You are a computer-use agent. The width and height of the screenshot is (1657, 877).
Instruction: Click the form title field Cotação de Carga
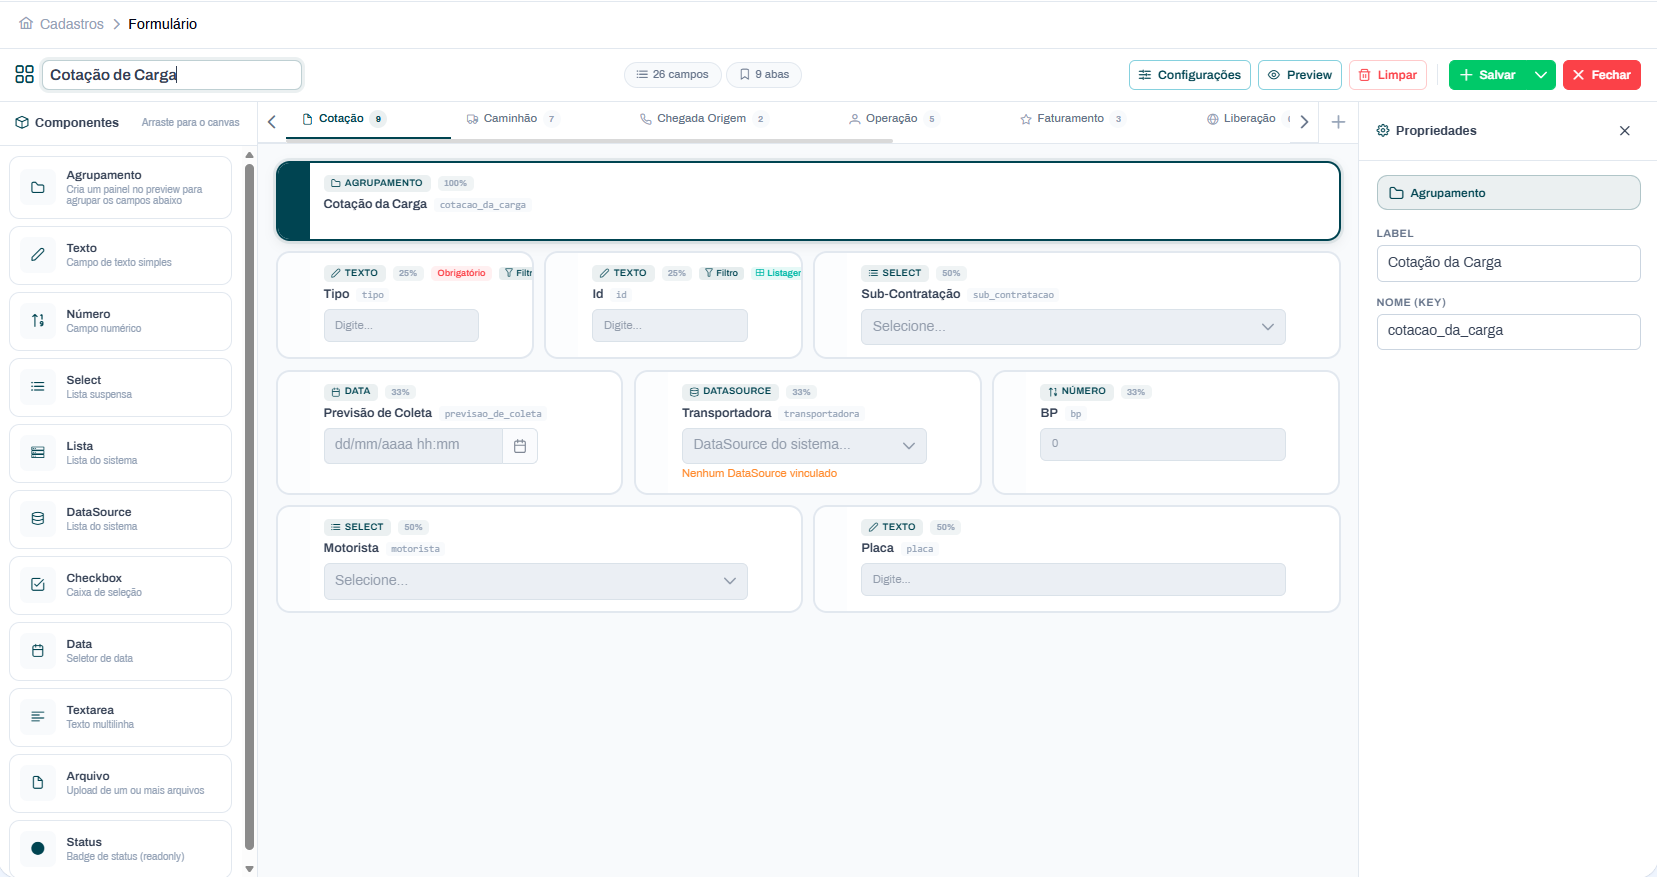coord(172,75)
